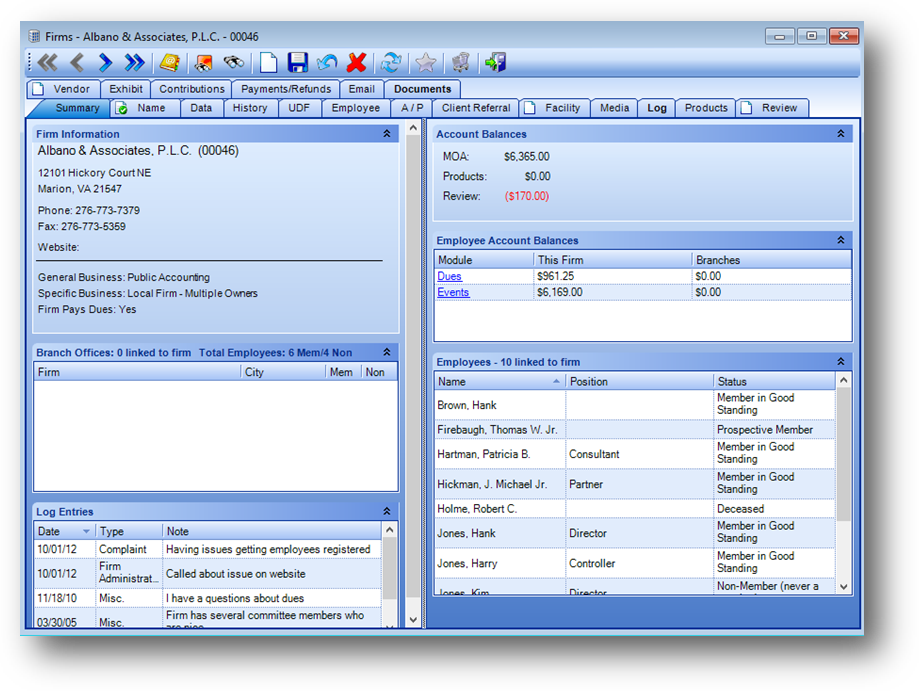This screenshot has width=919, height=691.
Task: Undo changes with blue curved arrow
Action: pyautogui.click(x=327, y=62)
